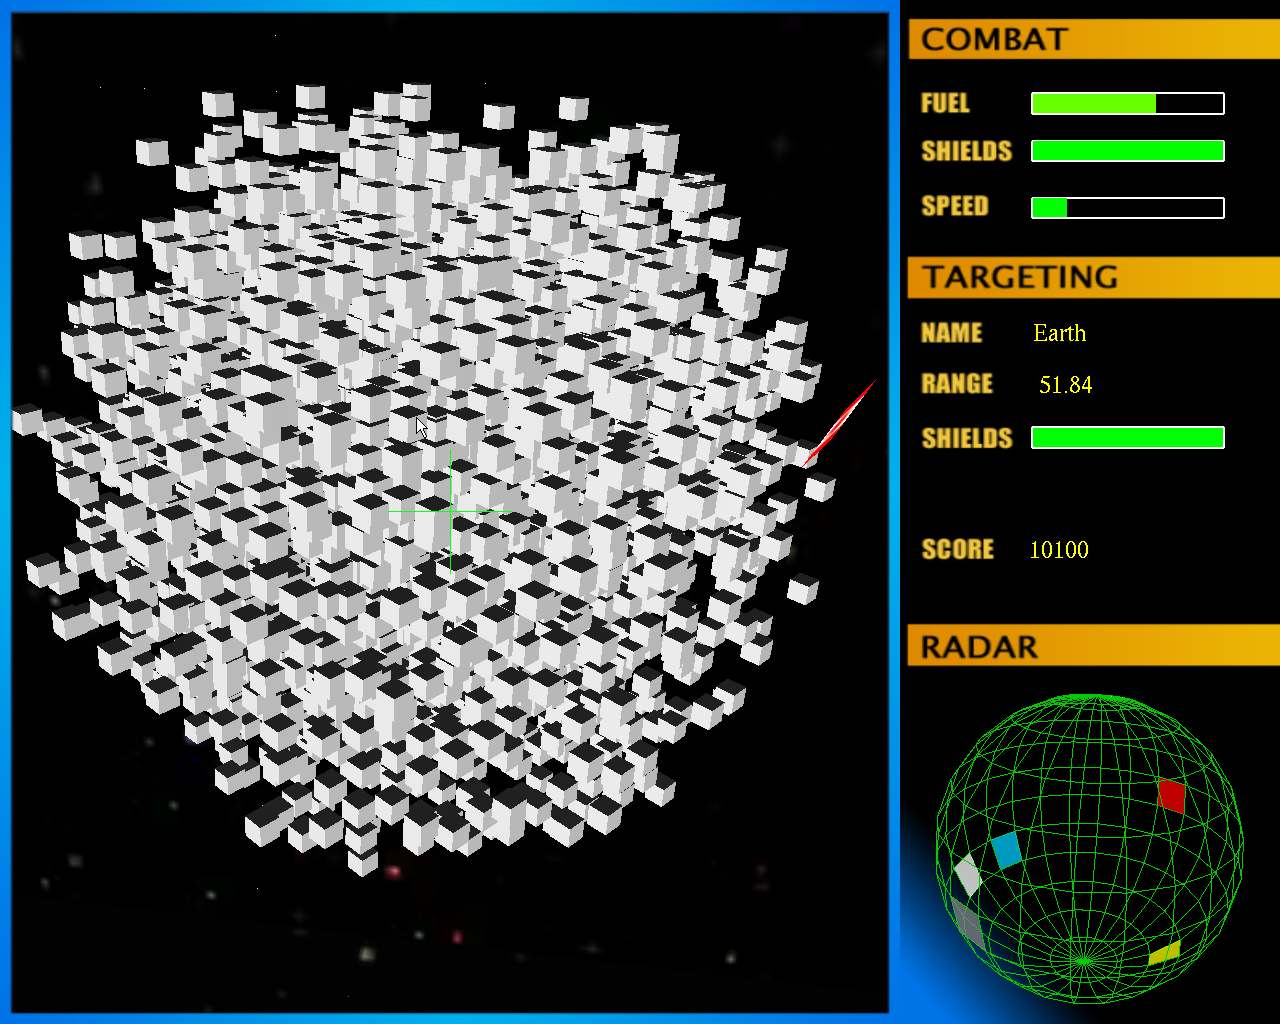
Task: Click the red blip on the radar sphere
Action: (x=1171, y=796)
